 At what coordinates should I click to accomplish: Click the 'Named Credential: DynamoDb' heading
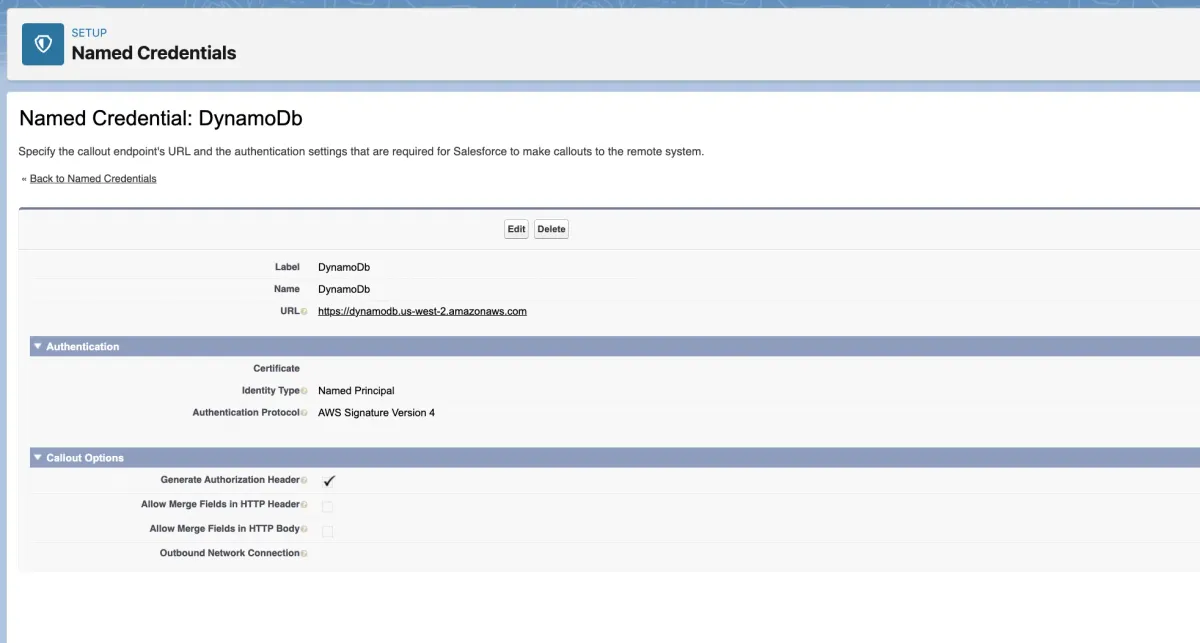(x=161, y=118)
